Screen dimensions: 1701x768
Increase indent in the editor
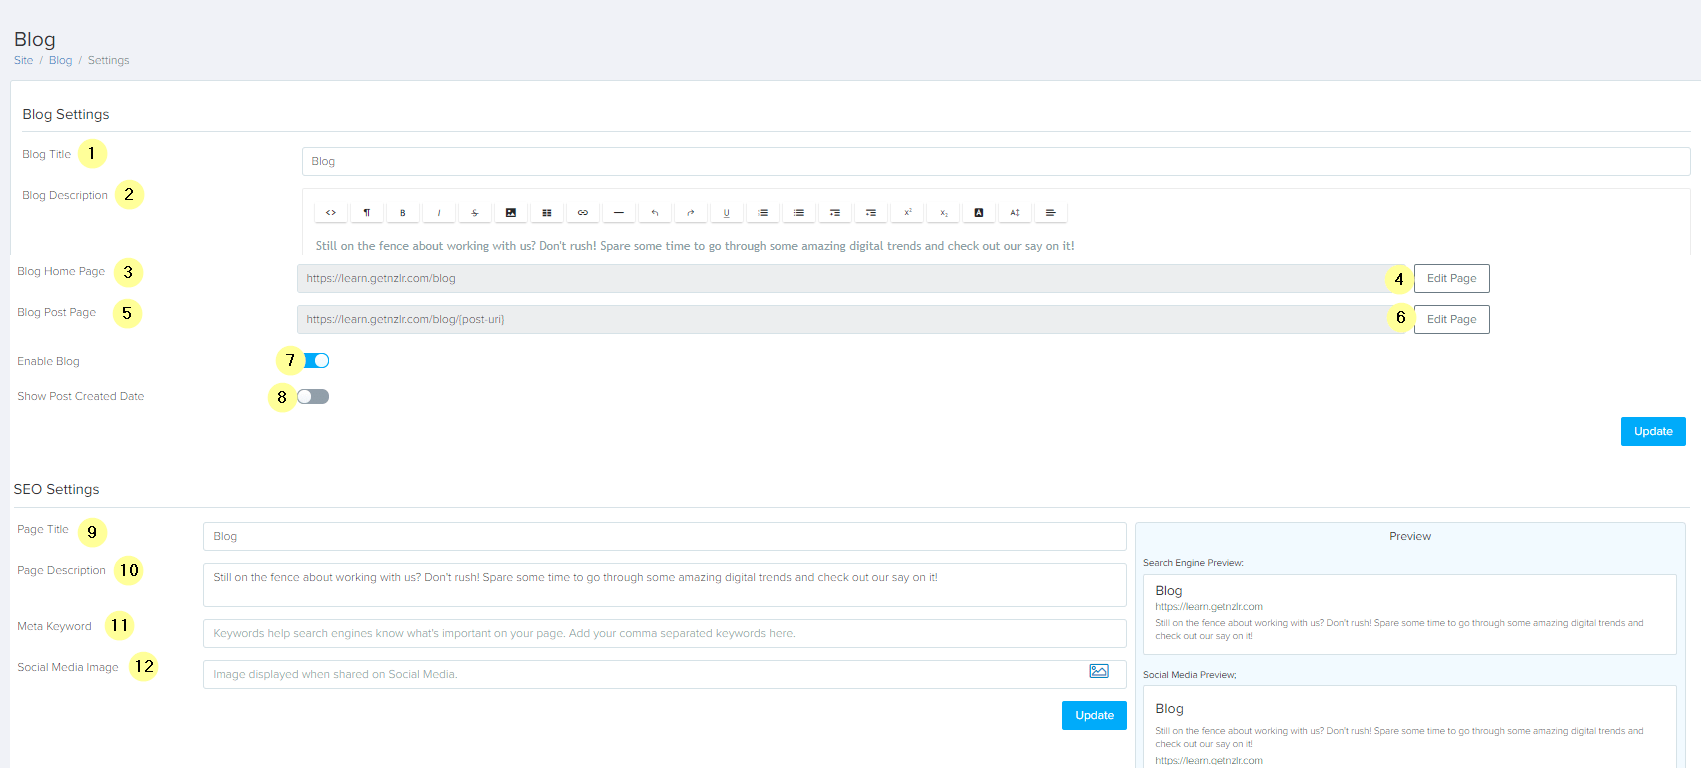pos(871,212)
